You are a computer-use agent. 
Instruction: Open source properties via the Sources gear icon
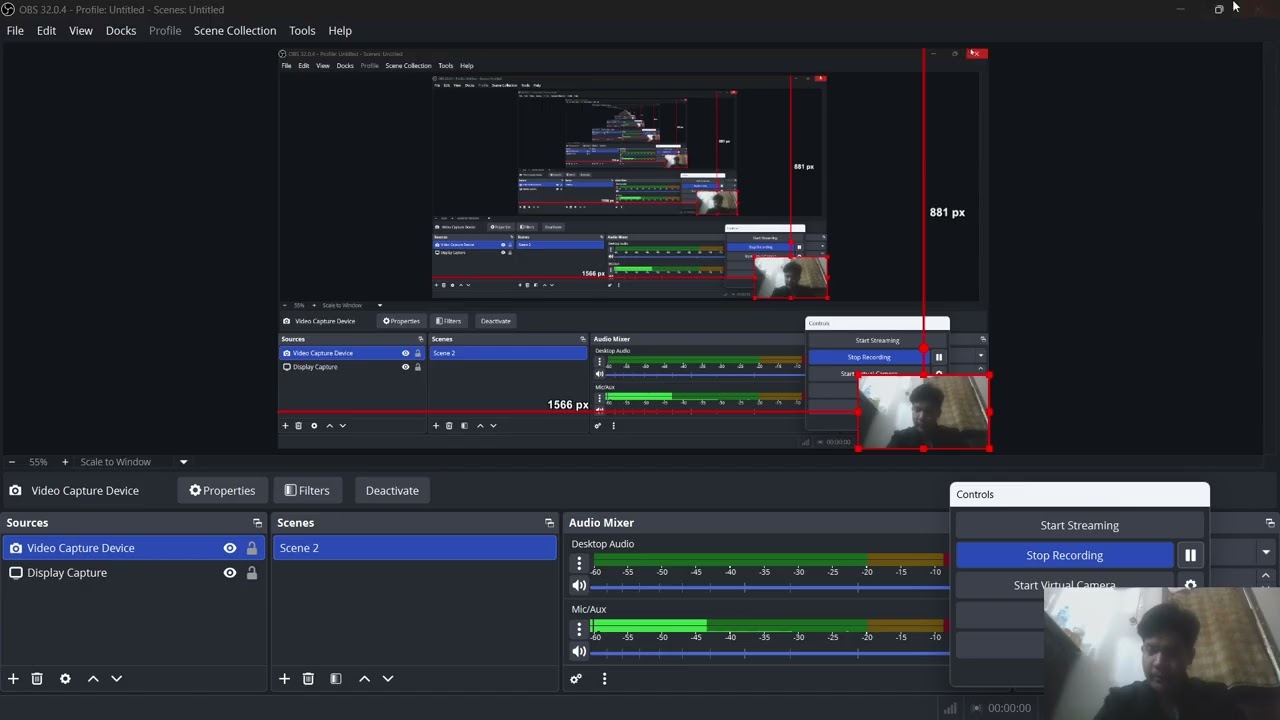(65, 679)
